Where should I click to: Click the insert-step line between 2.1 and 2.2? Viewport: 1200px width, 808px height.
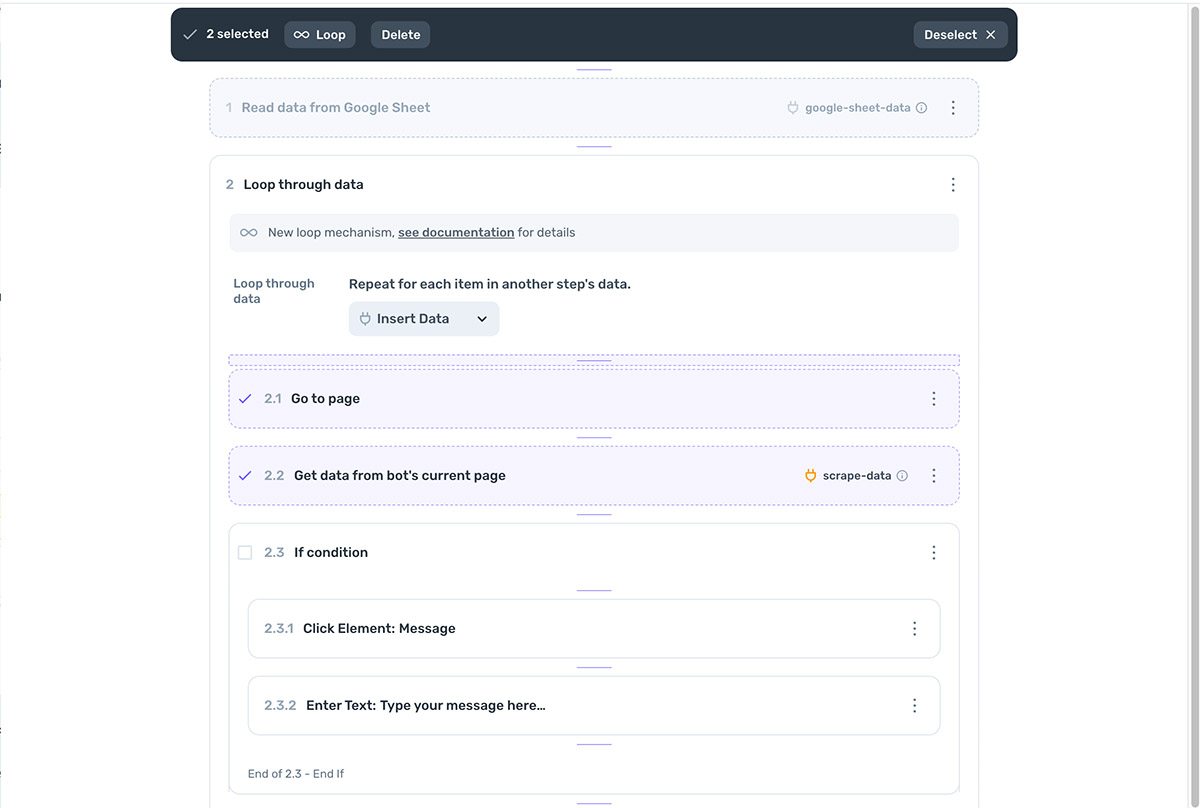coord(594,437)
